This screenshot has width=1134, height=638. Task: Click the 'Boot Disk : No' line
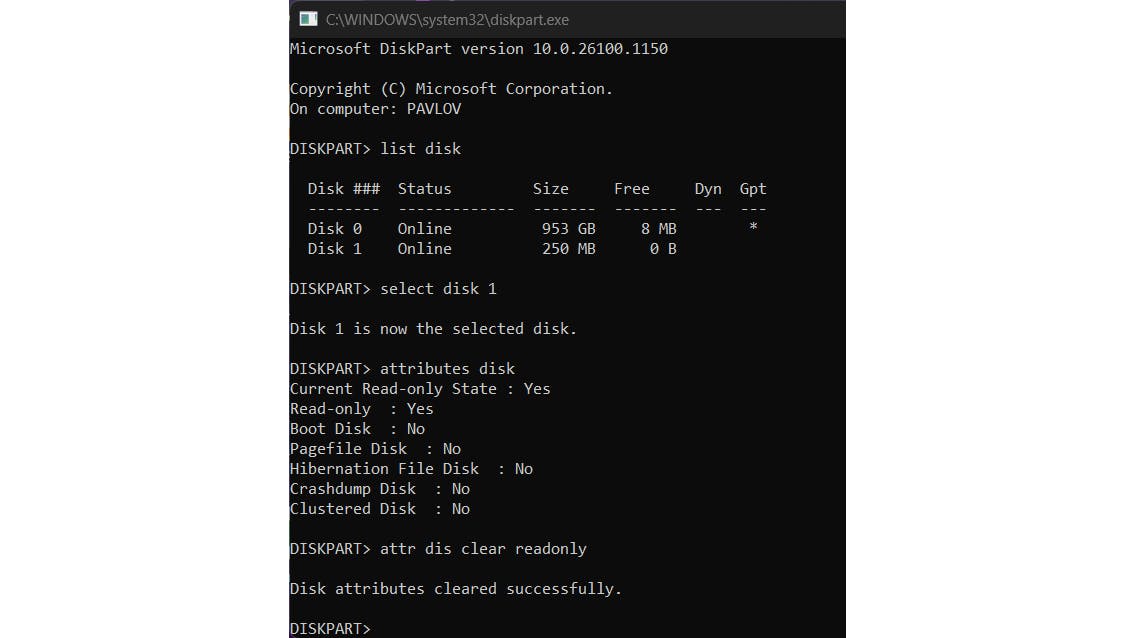coord(357,429)
